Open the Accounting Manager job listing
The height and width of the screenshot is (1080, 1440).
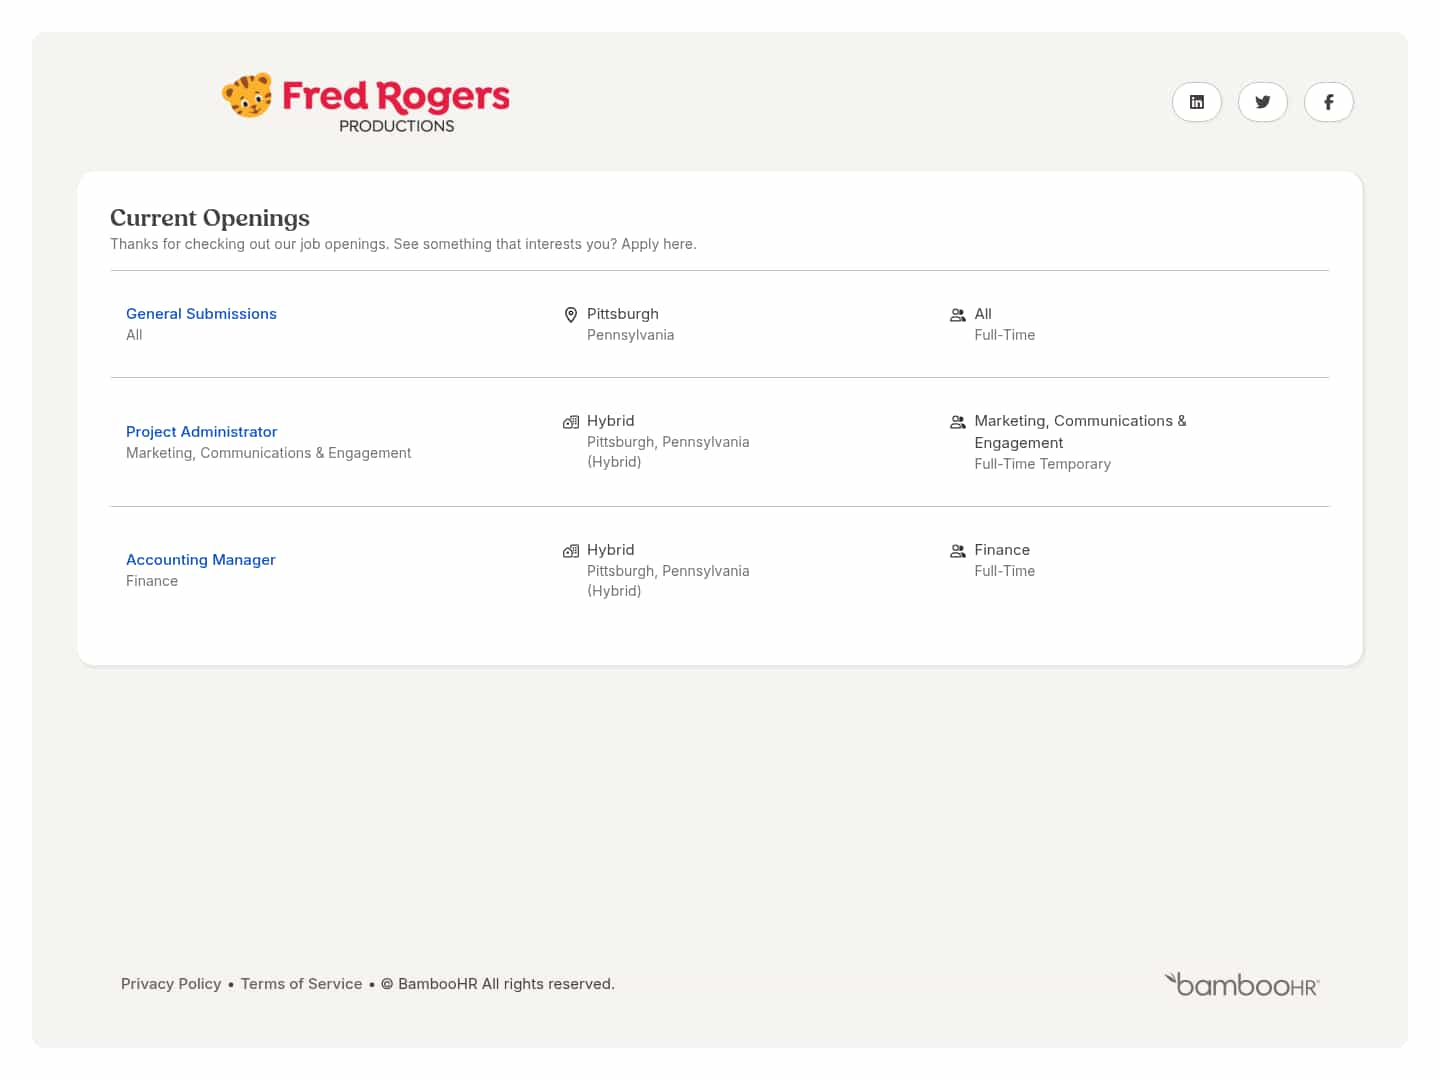point(200,560)
